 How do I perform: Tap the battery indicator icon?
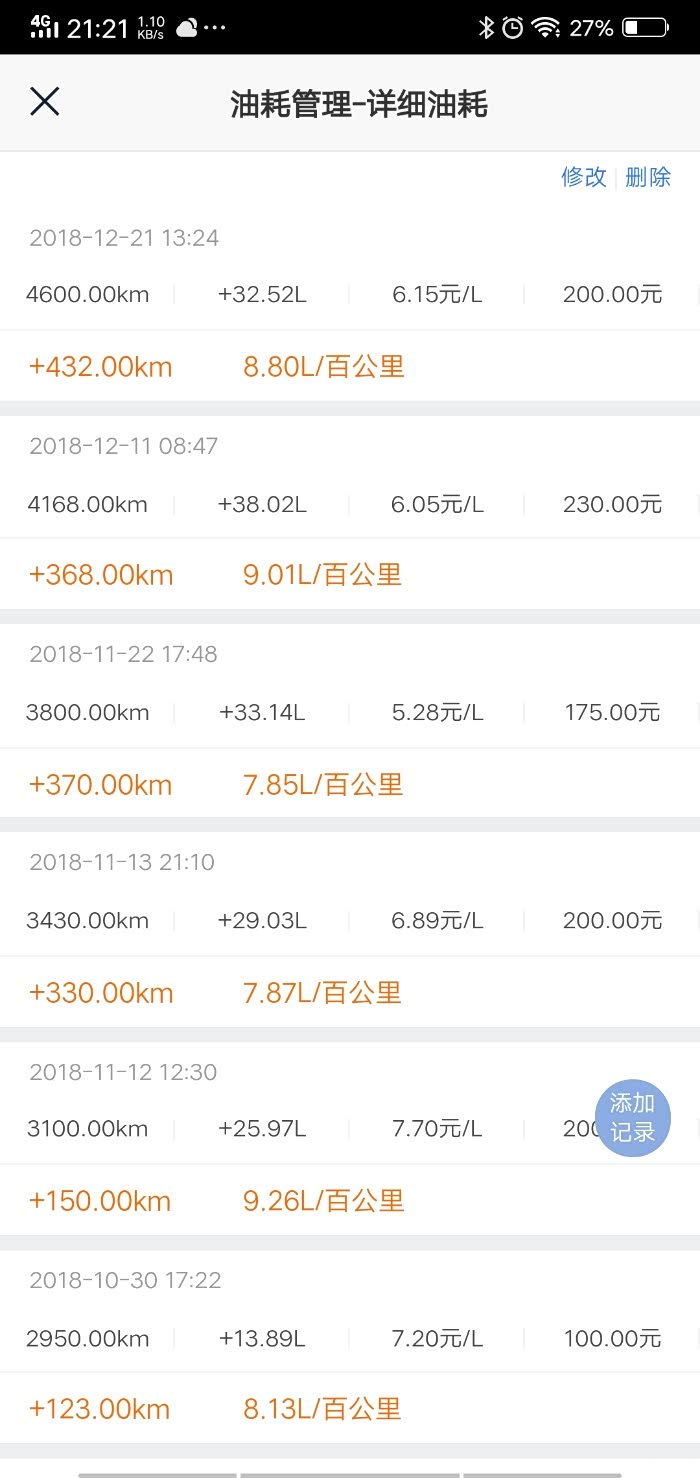point(645,27)
